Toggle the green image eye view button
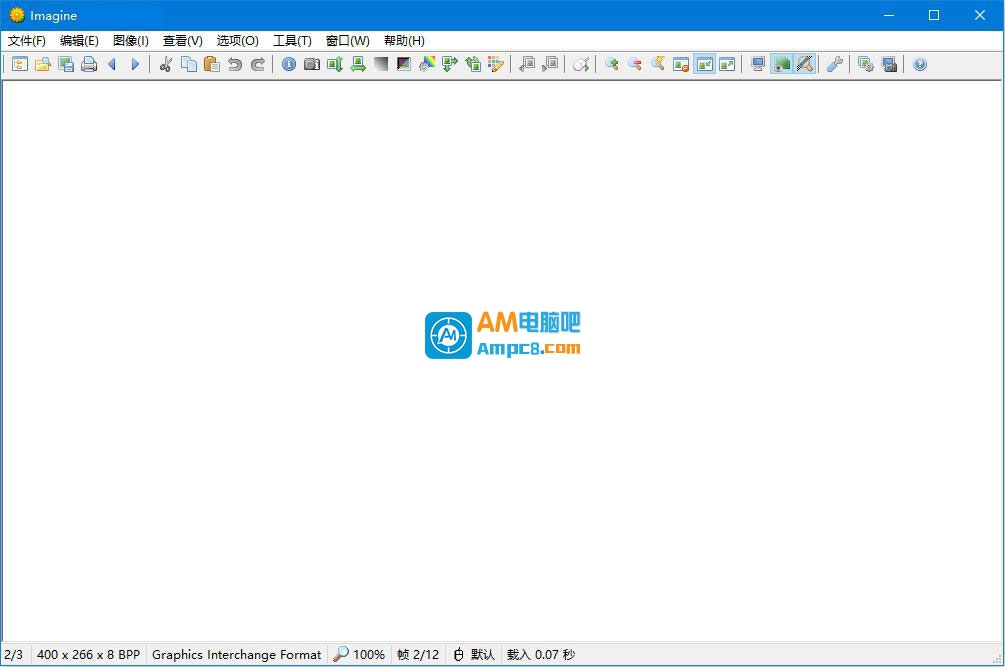Viewport: 1005px width, 667px height. point(781,64)
